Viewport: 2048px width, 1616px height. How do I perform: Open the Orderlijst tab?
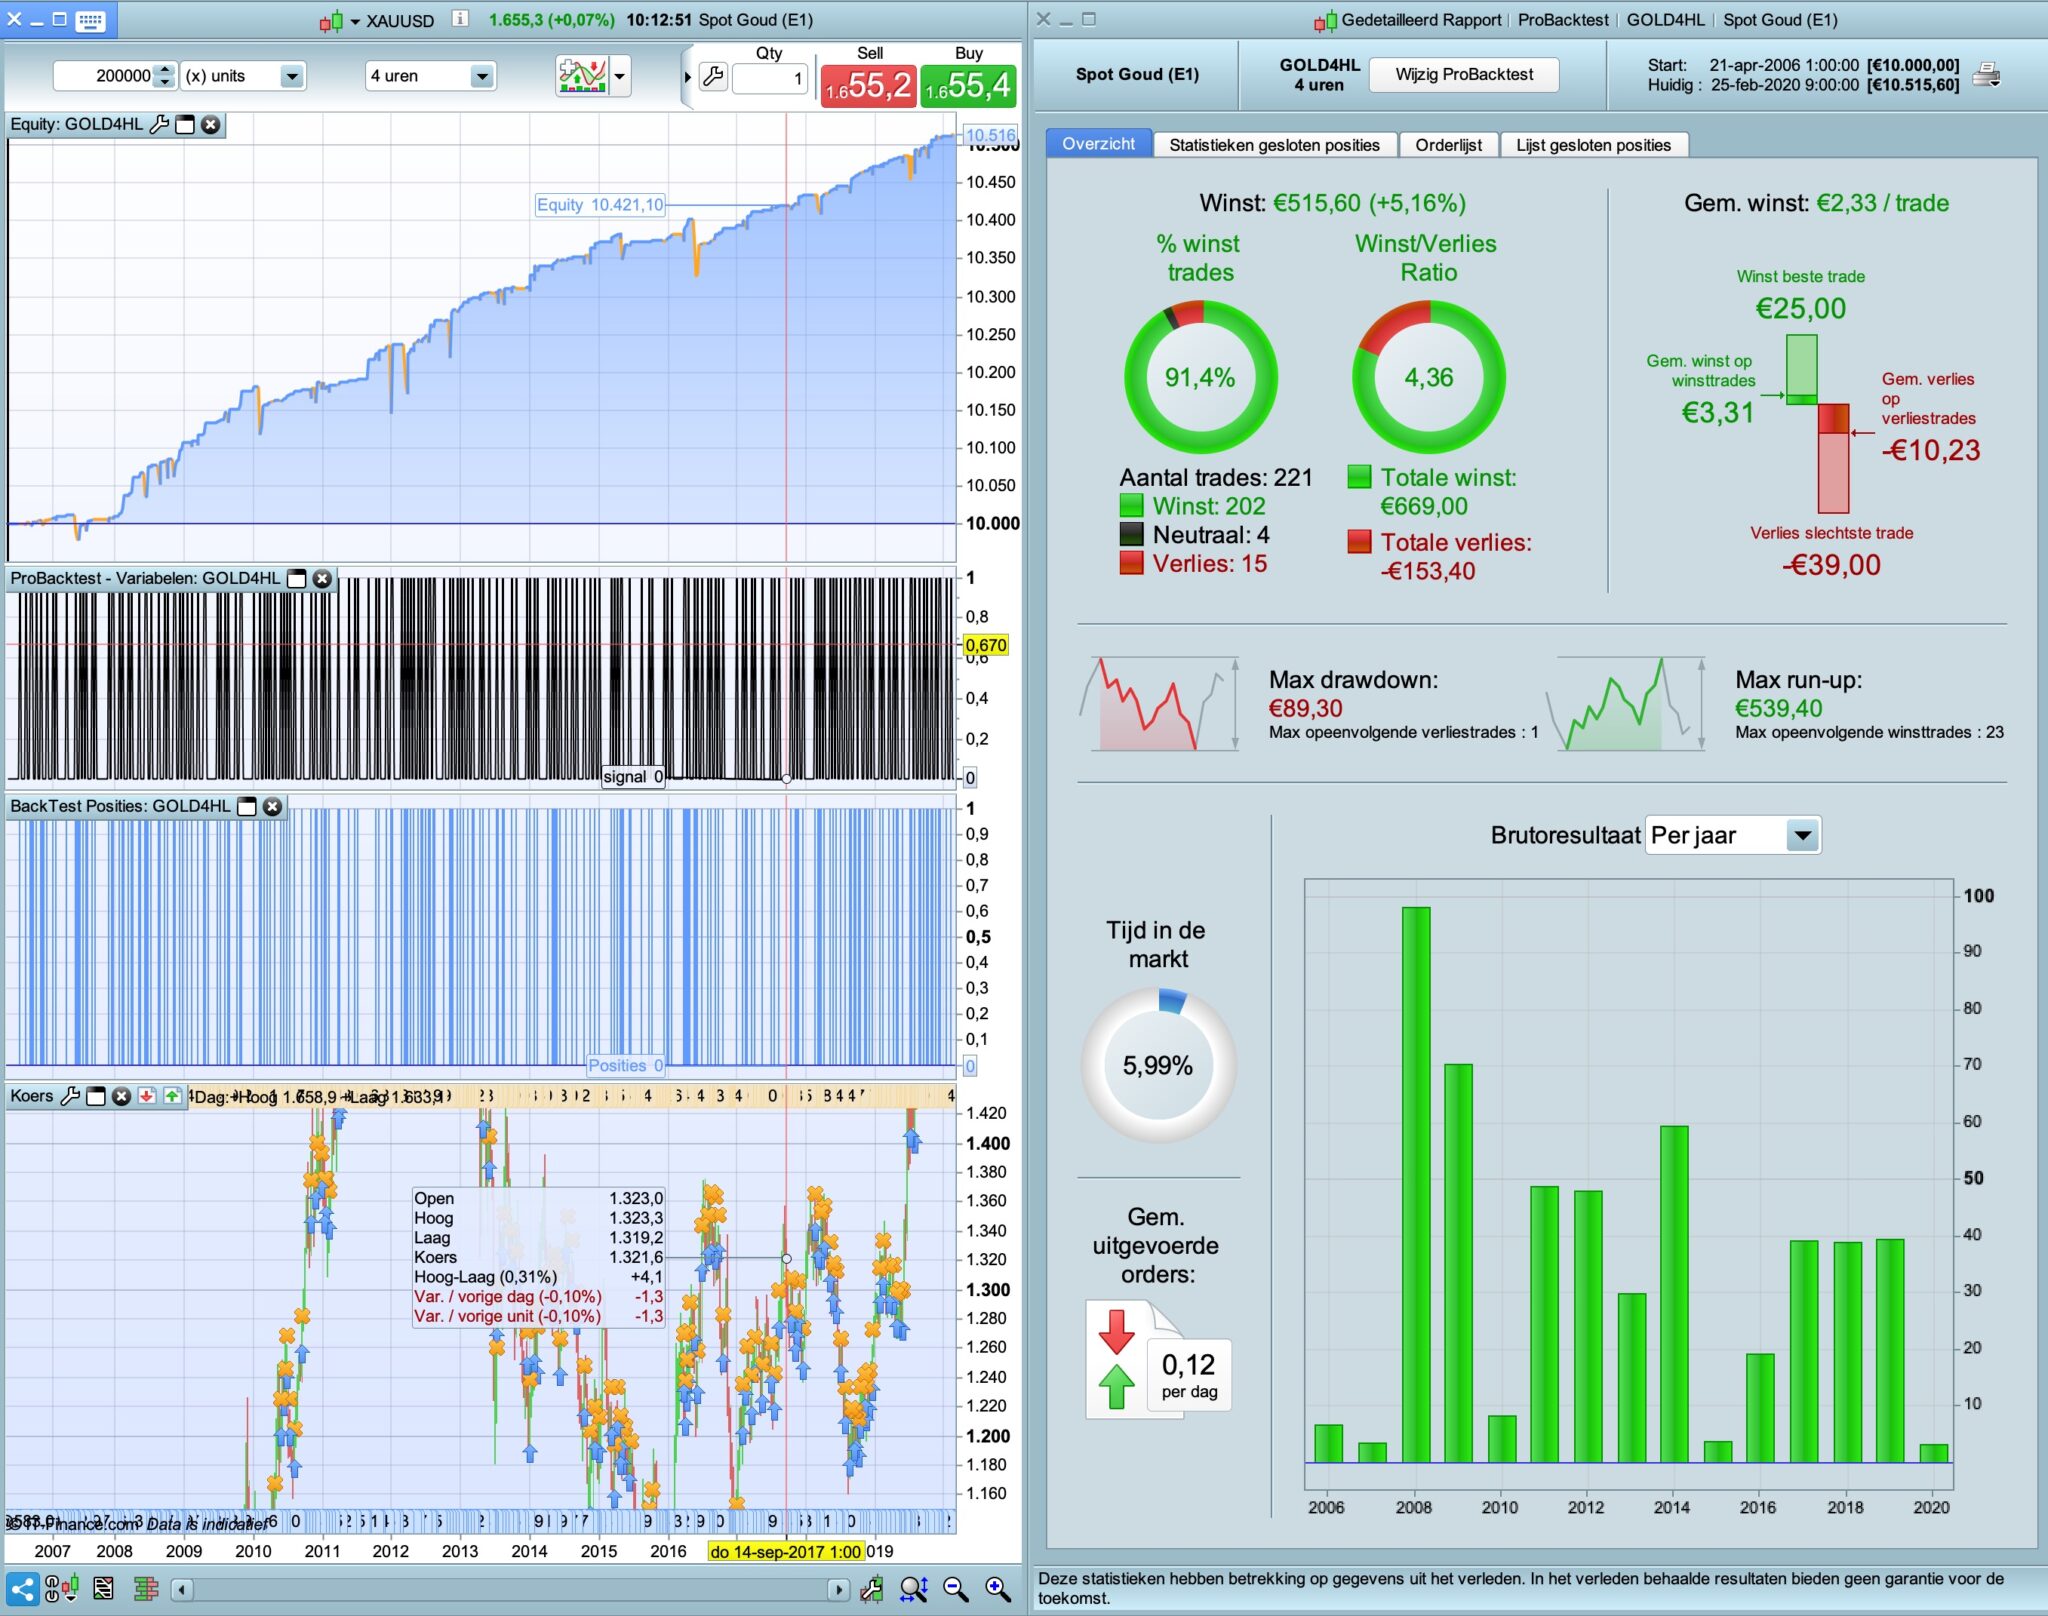pyautogui.click(x=1448, y=145)
